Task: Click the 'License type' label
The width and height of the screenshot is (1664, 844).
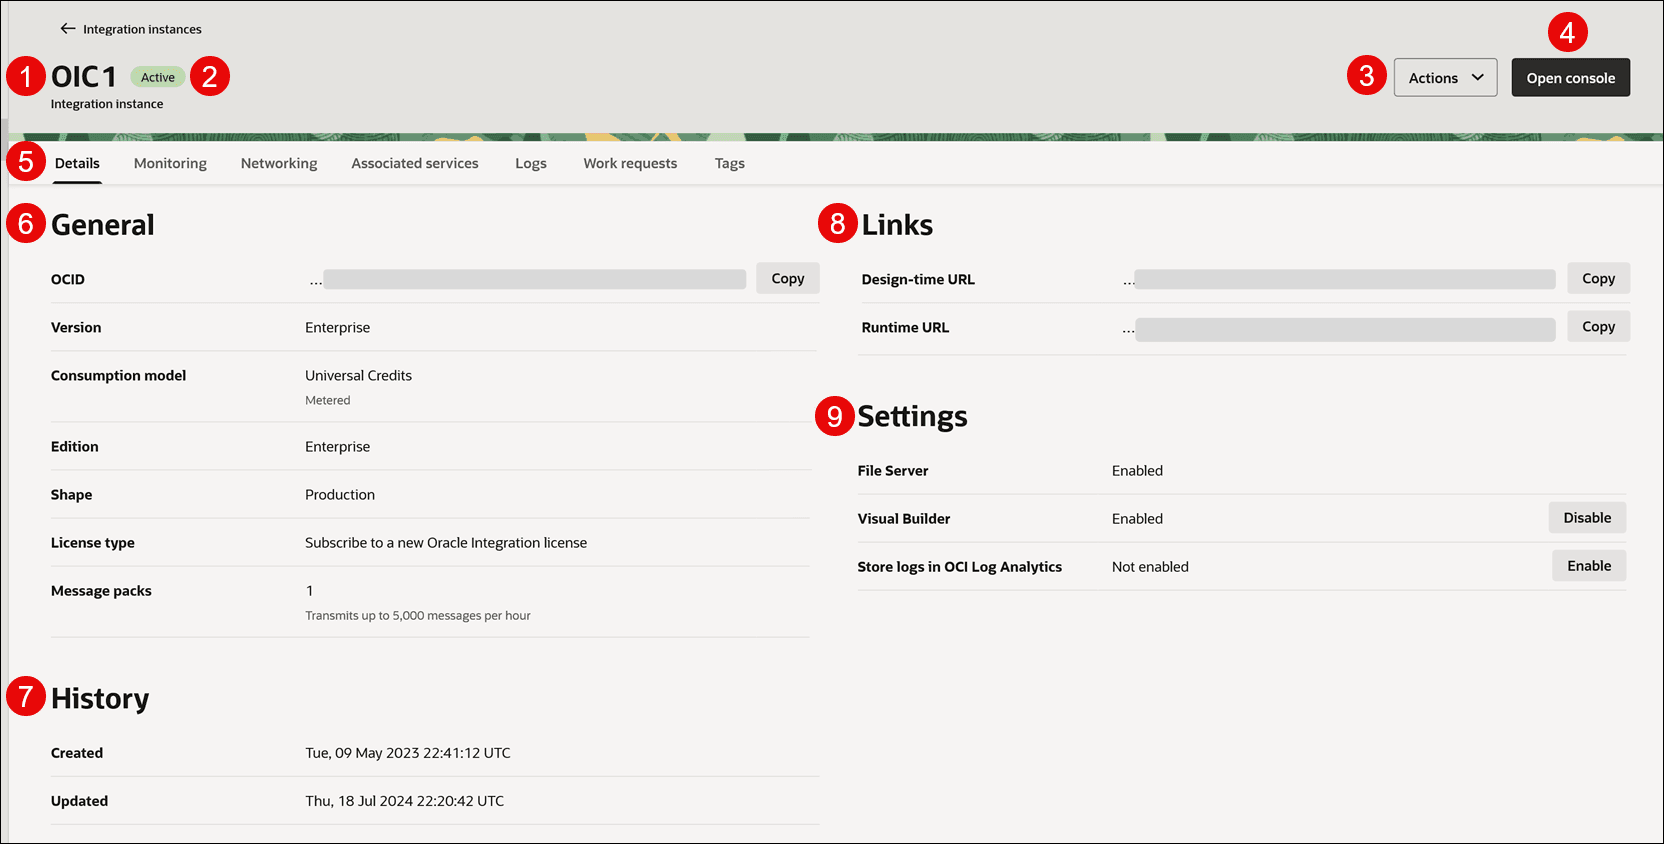Action: [x=93, y=542]
